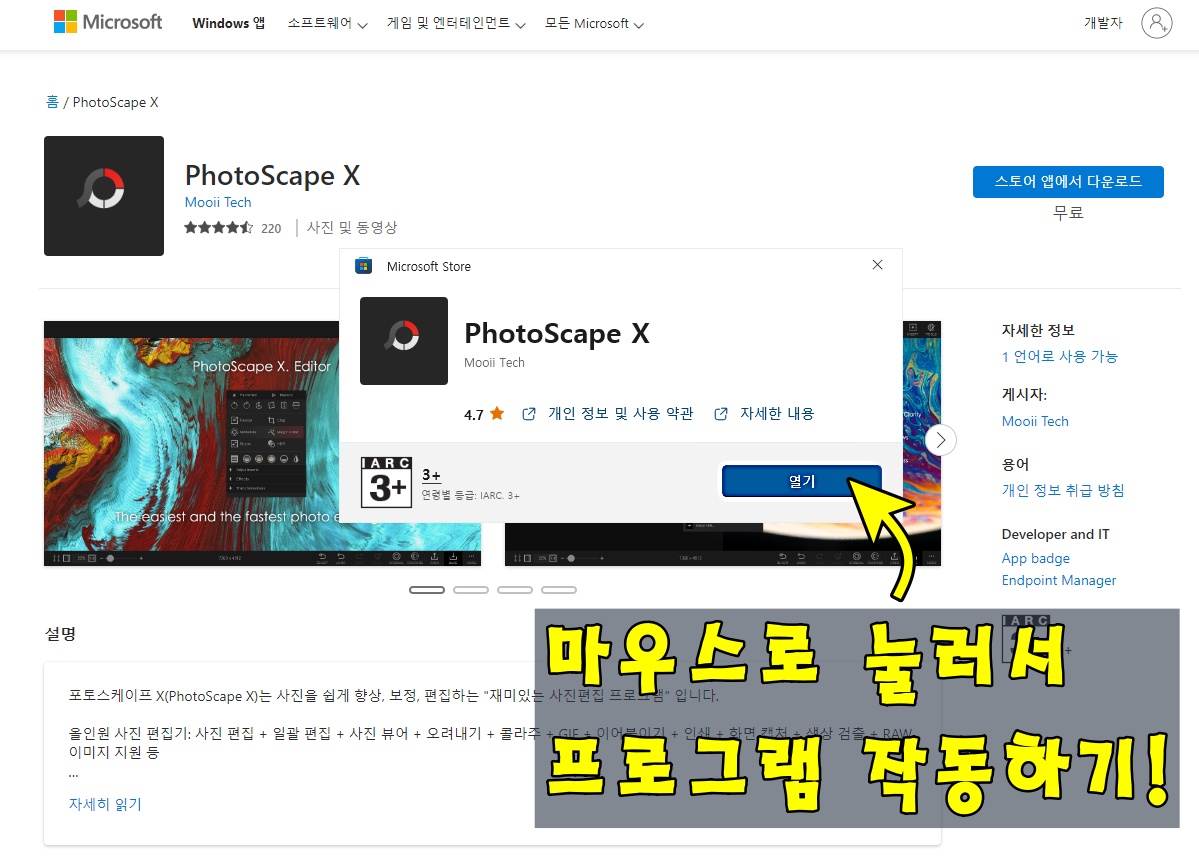Expand the 게임 및 엔터테인먼트 dropdown
The image size is (1199, 857).
[456, 24]
